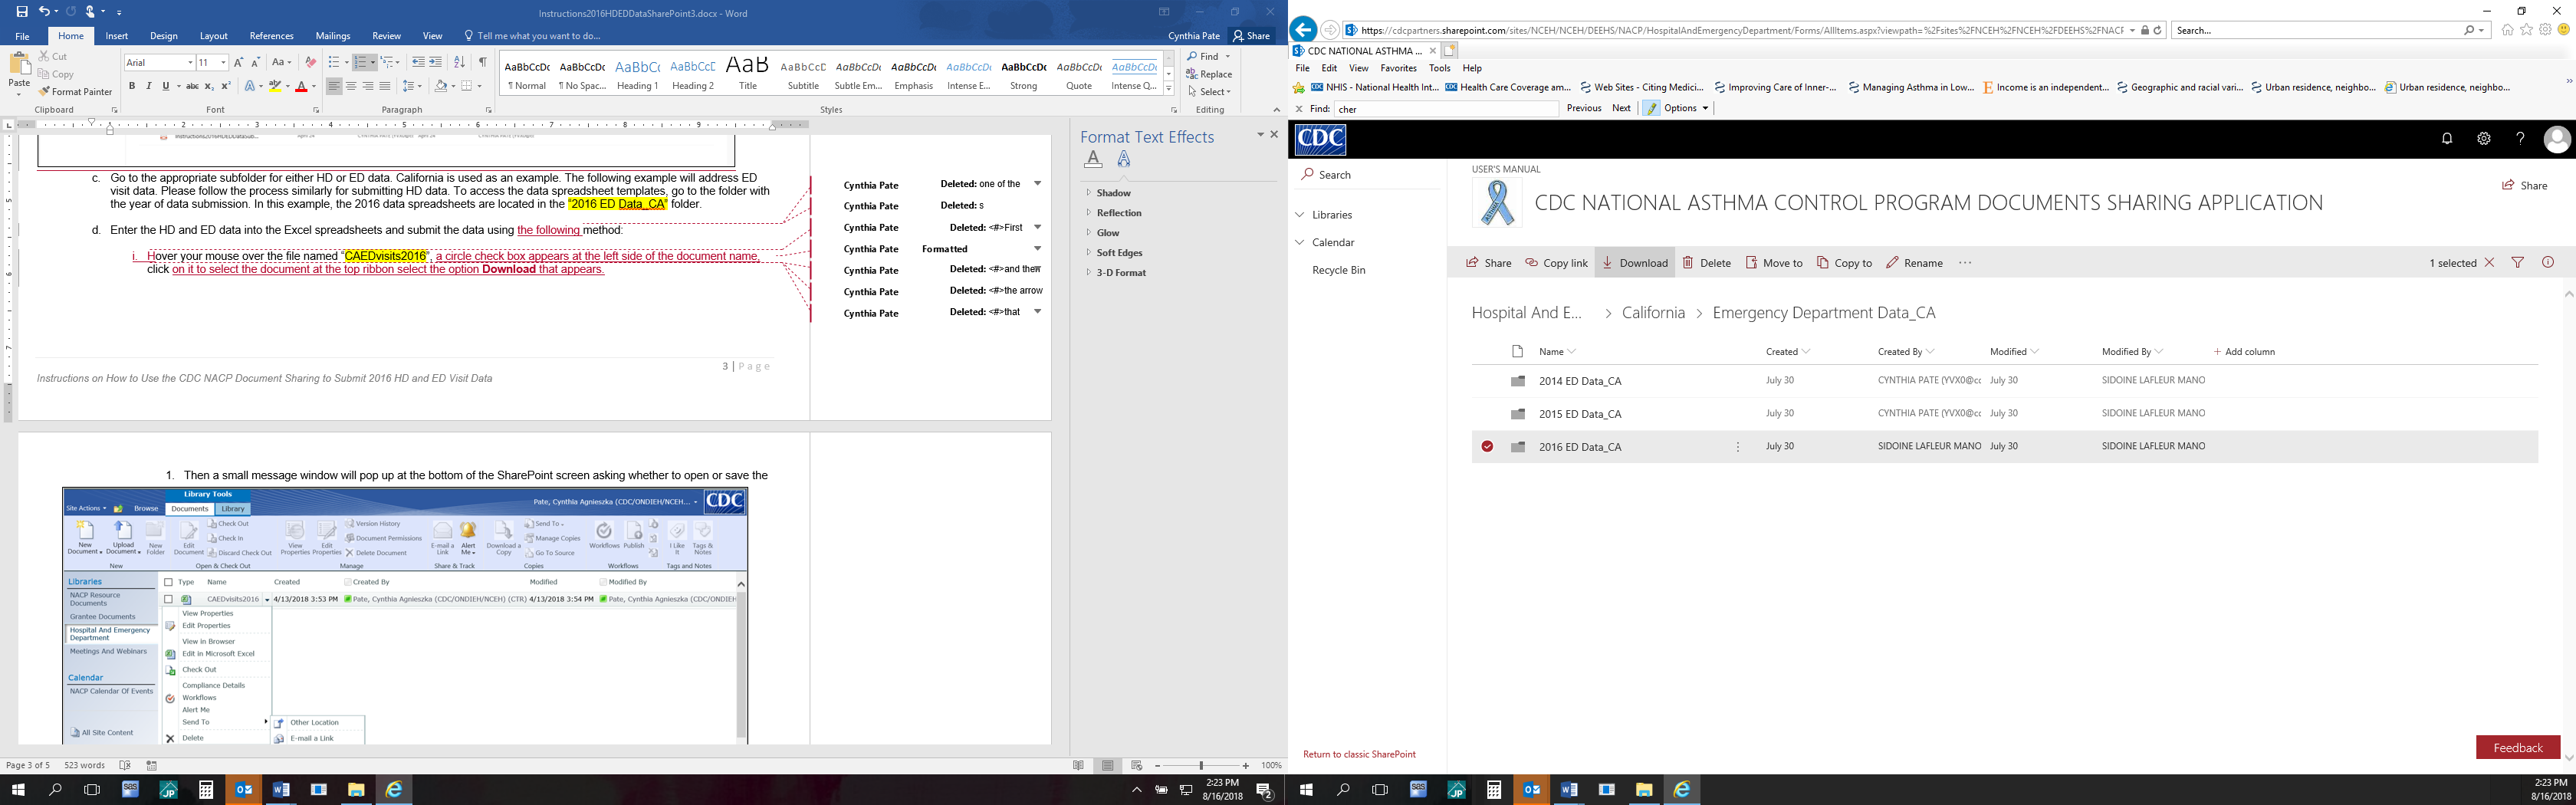Open SharePoint notifications bell
Viewport: 2576px width, 805px height.
tap(2446, 139)
